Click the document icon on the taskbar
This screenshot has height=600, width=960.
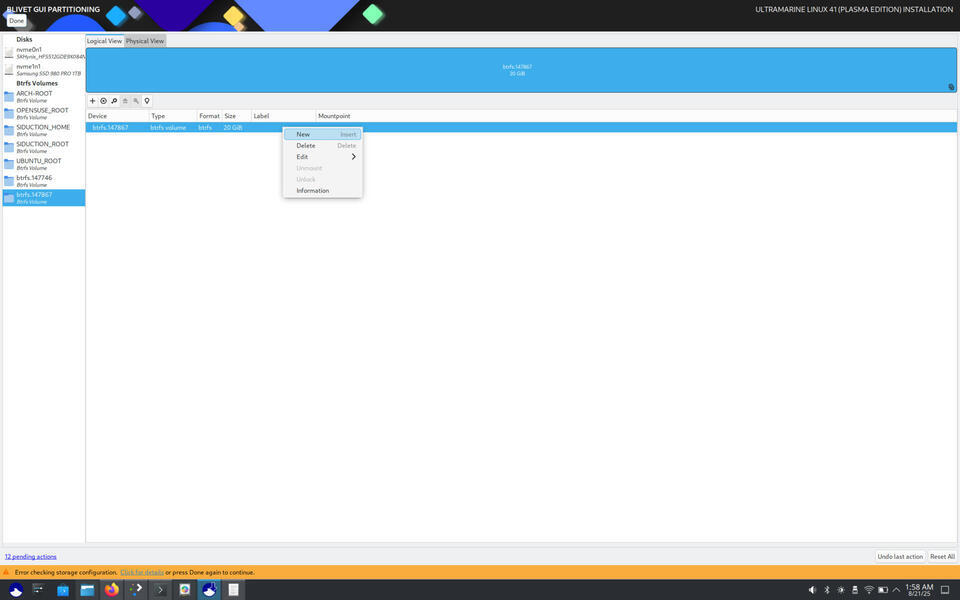coord(233,590)
